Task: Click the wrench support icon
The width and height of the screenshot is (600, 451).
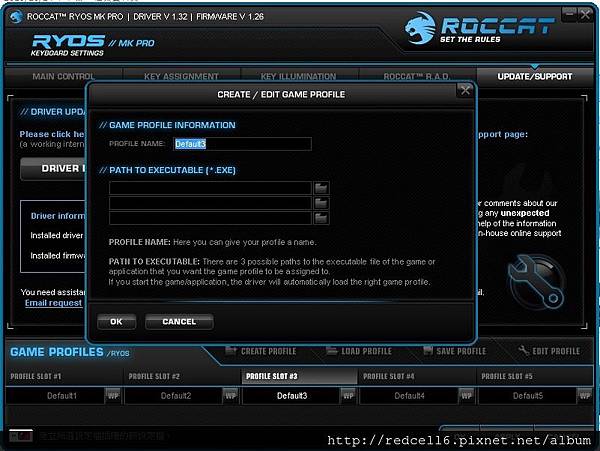Action: 536,282
